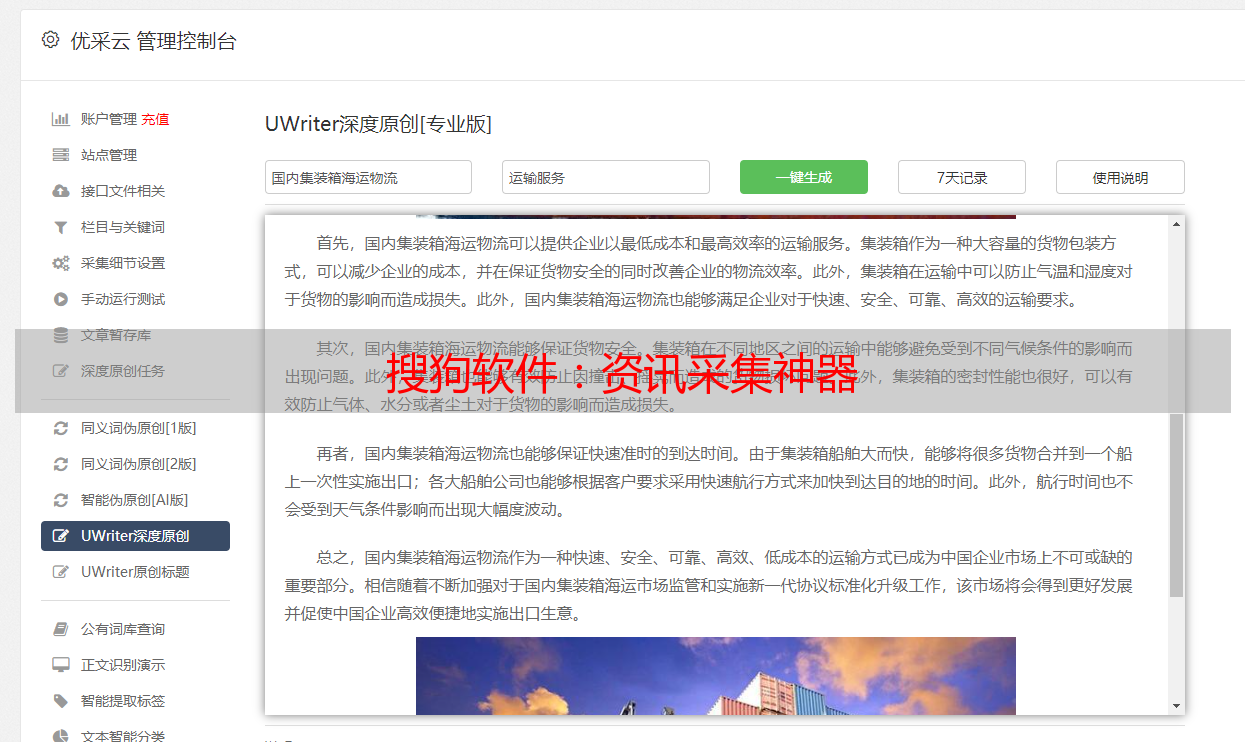The height and width of the screenshot is (742, 1245).
Task: Click the bar chart icon next to 账户管理
Action: tap(61, 119)
